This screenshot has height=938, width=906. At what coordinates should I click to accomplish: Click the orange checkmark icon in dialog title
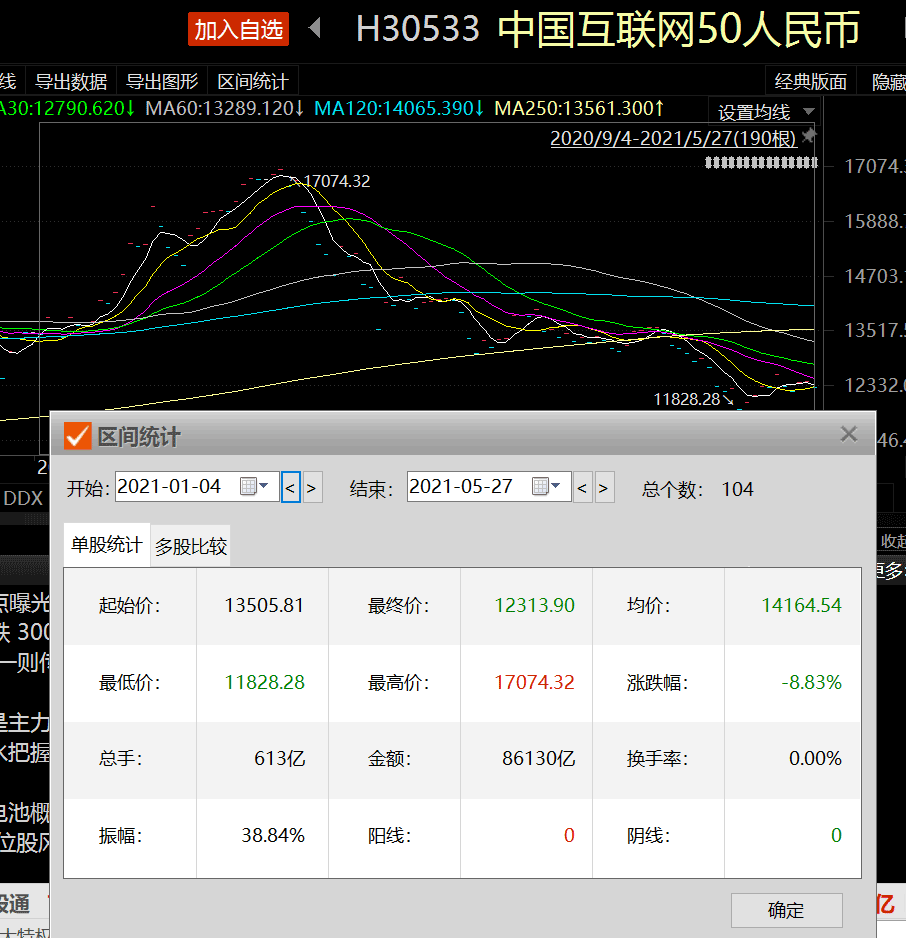click(x=78, y=436)
